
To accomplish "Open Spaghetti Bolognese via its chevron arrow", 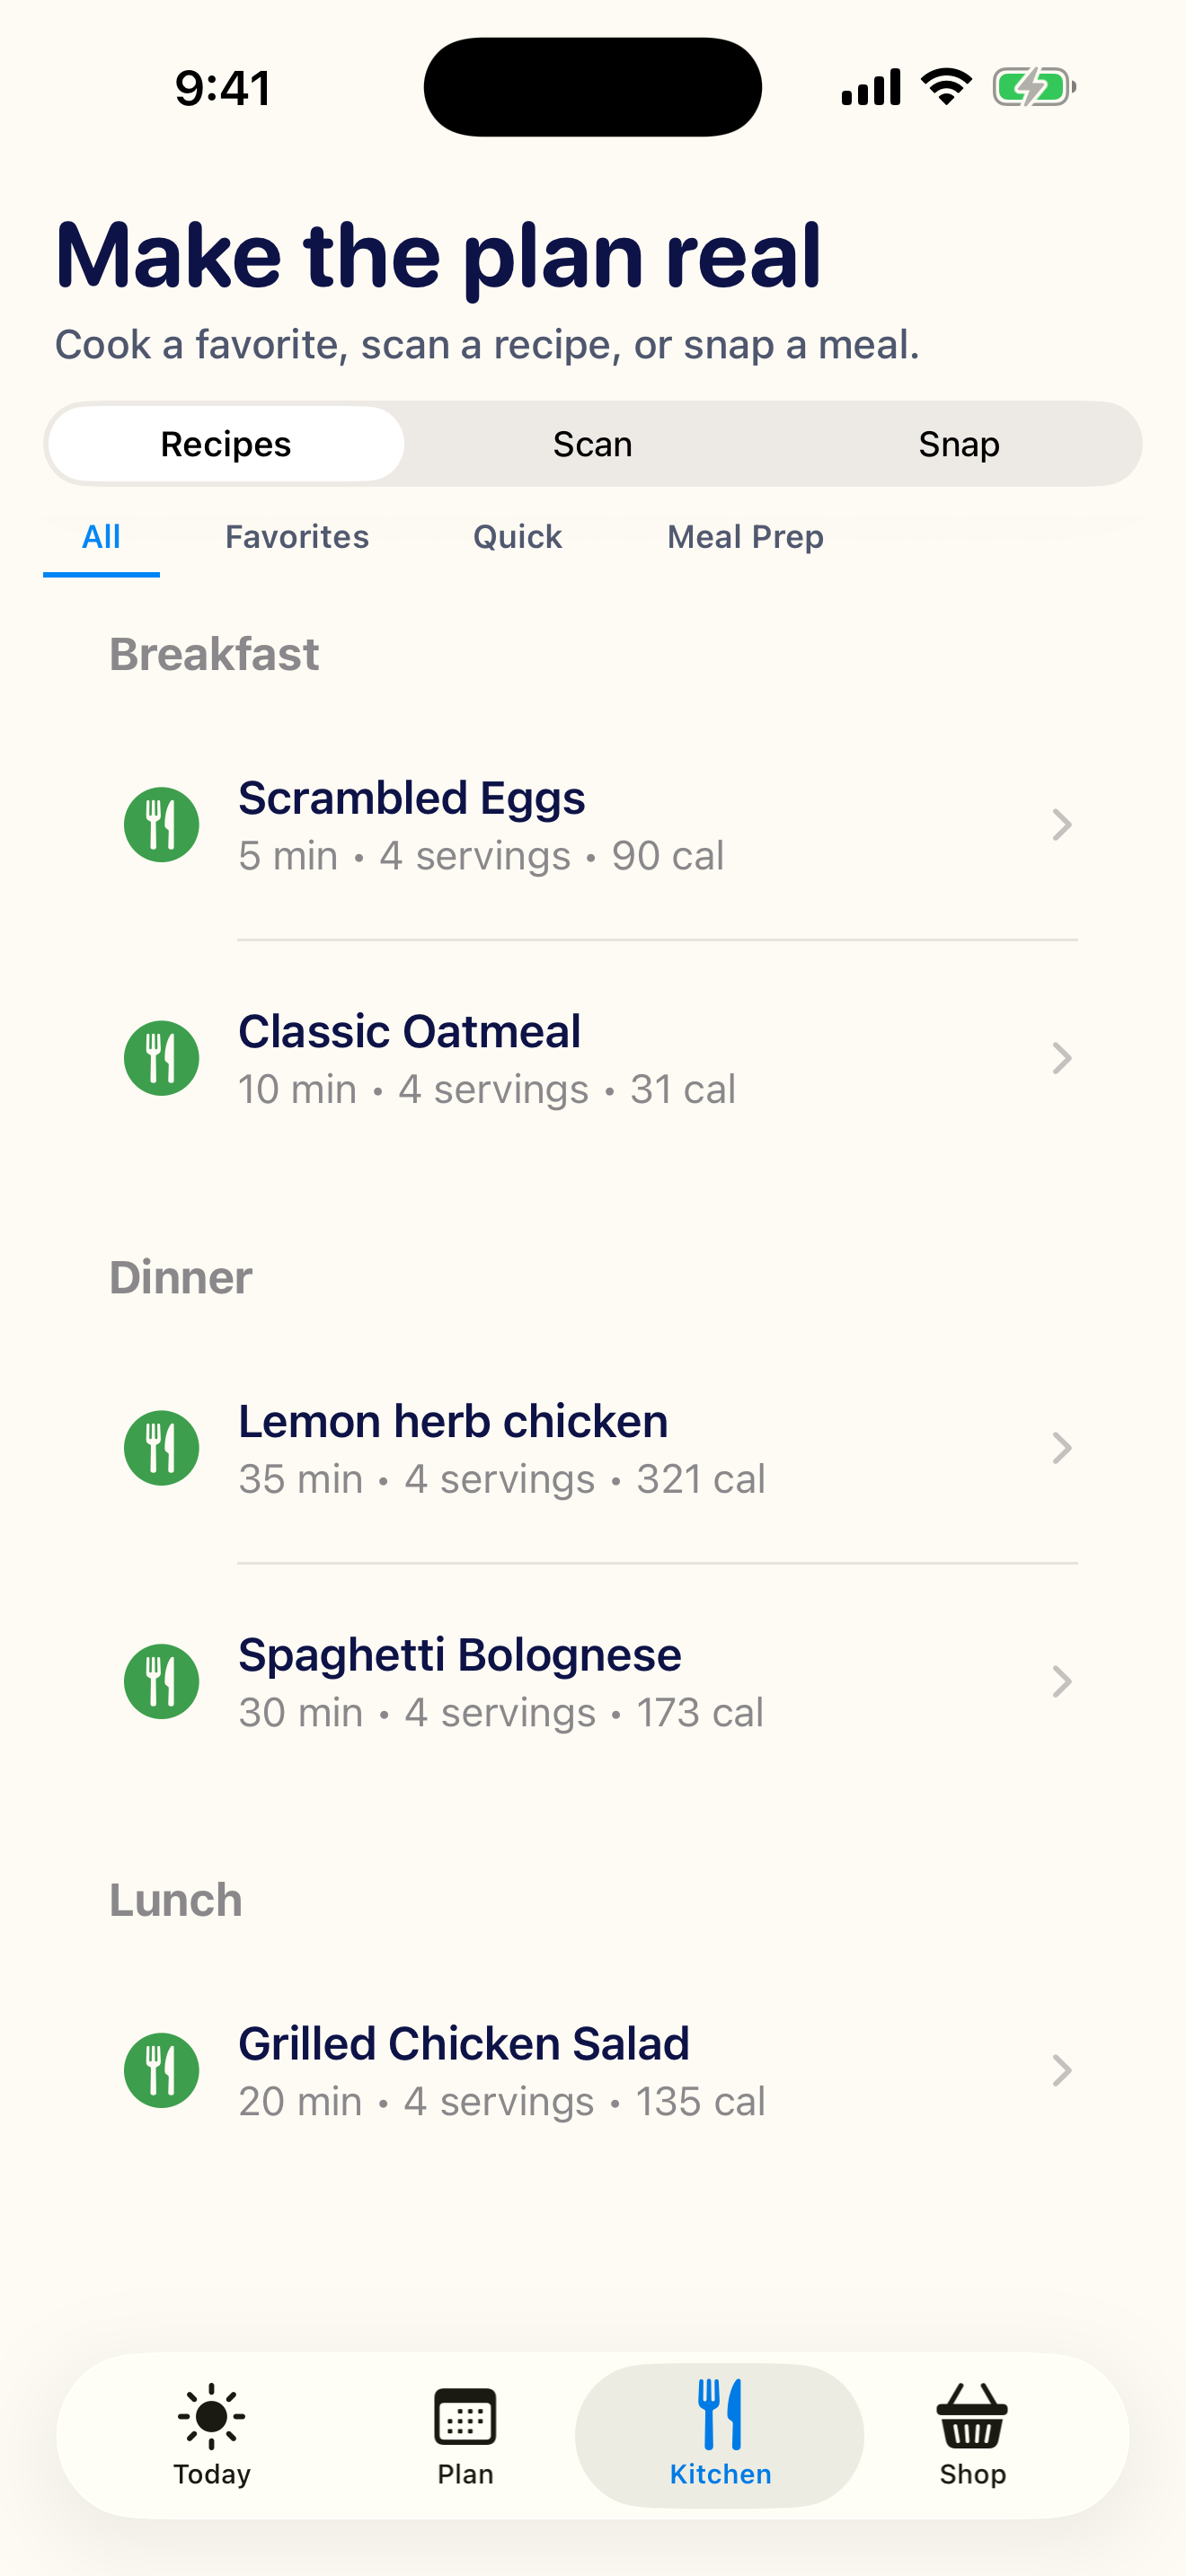I will pyautogui.click(x=1062, y=1682).
